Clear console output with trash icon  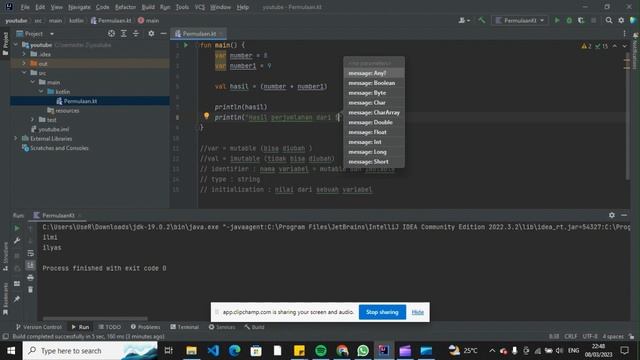click(31, 289)
